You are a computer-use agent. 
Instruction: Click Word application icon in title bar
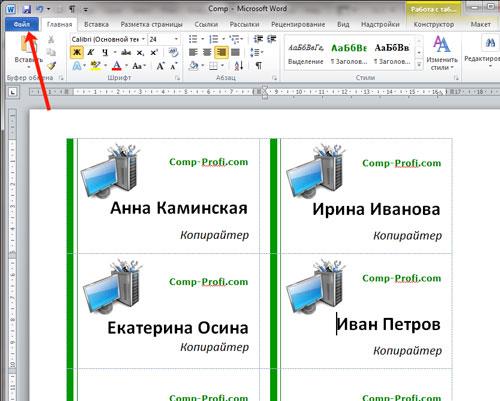pos(11,9)
